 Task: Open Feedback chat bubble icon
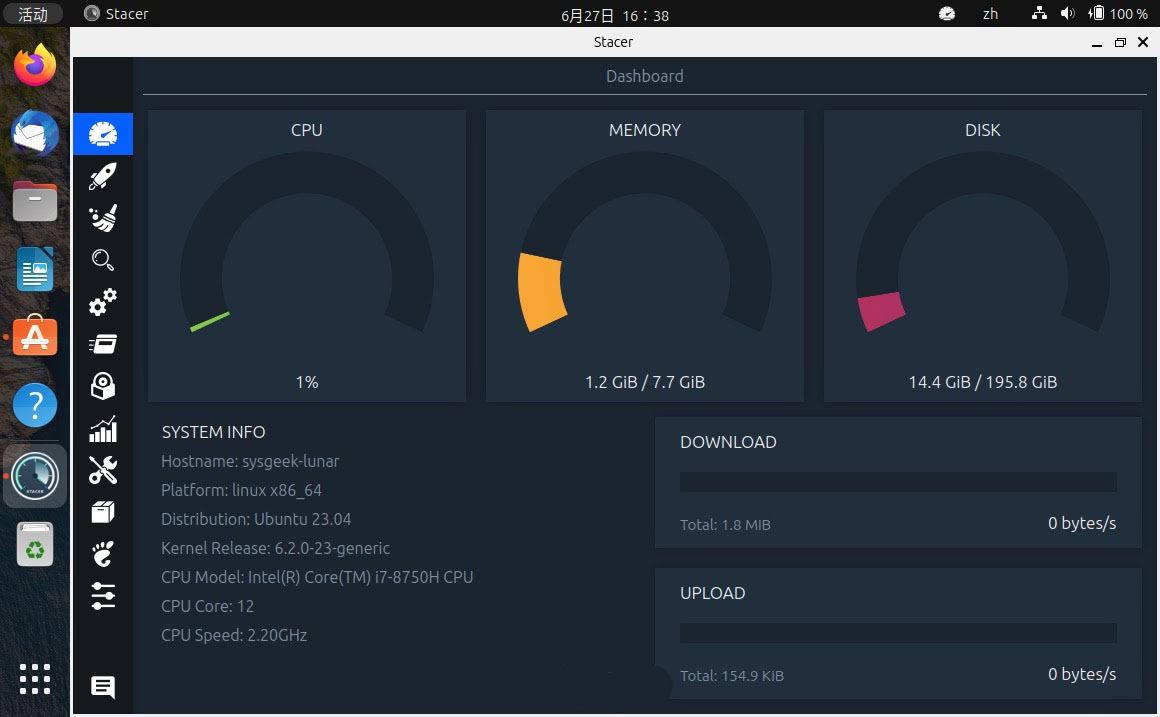point(103,687)
